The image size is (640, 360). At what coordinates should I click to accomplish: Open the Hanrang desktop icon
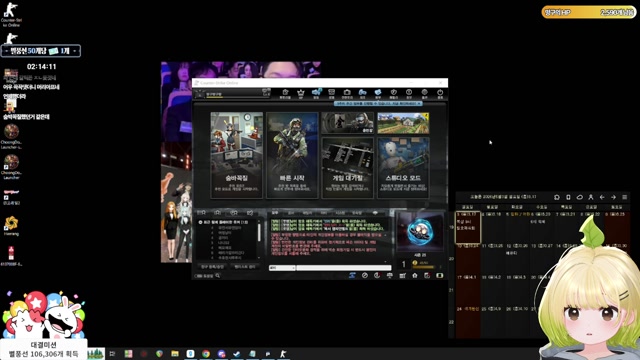[x=11, y=226]
